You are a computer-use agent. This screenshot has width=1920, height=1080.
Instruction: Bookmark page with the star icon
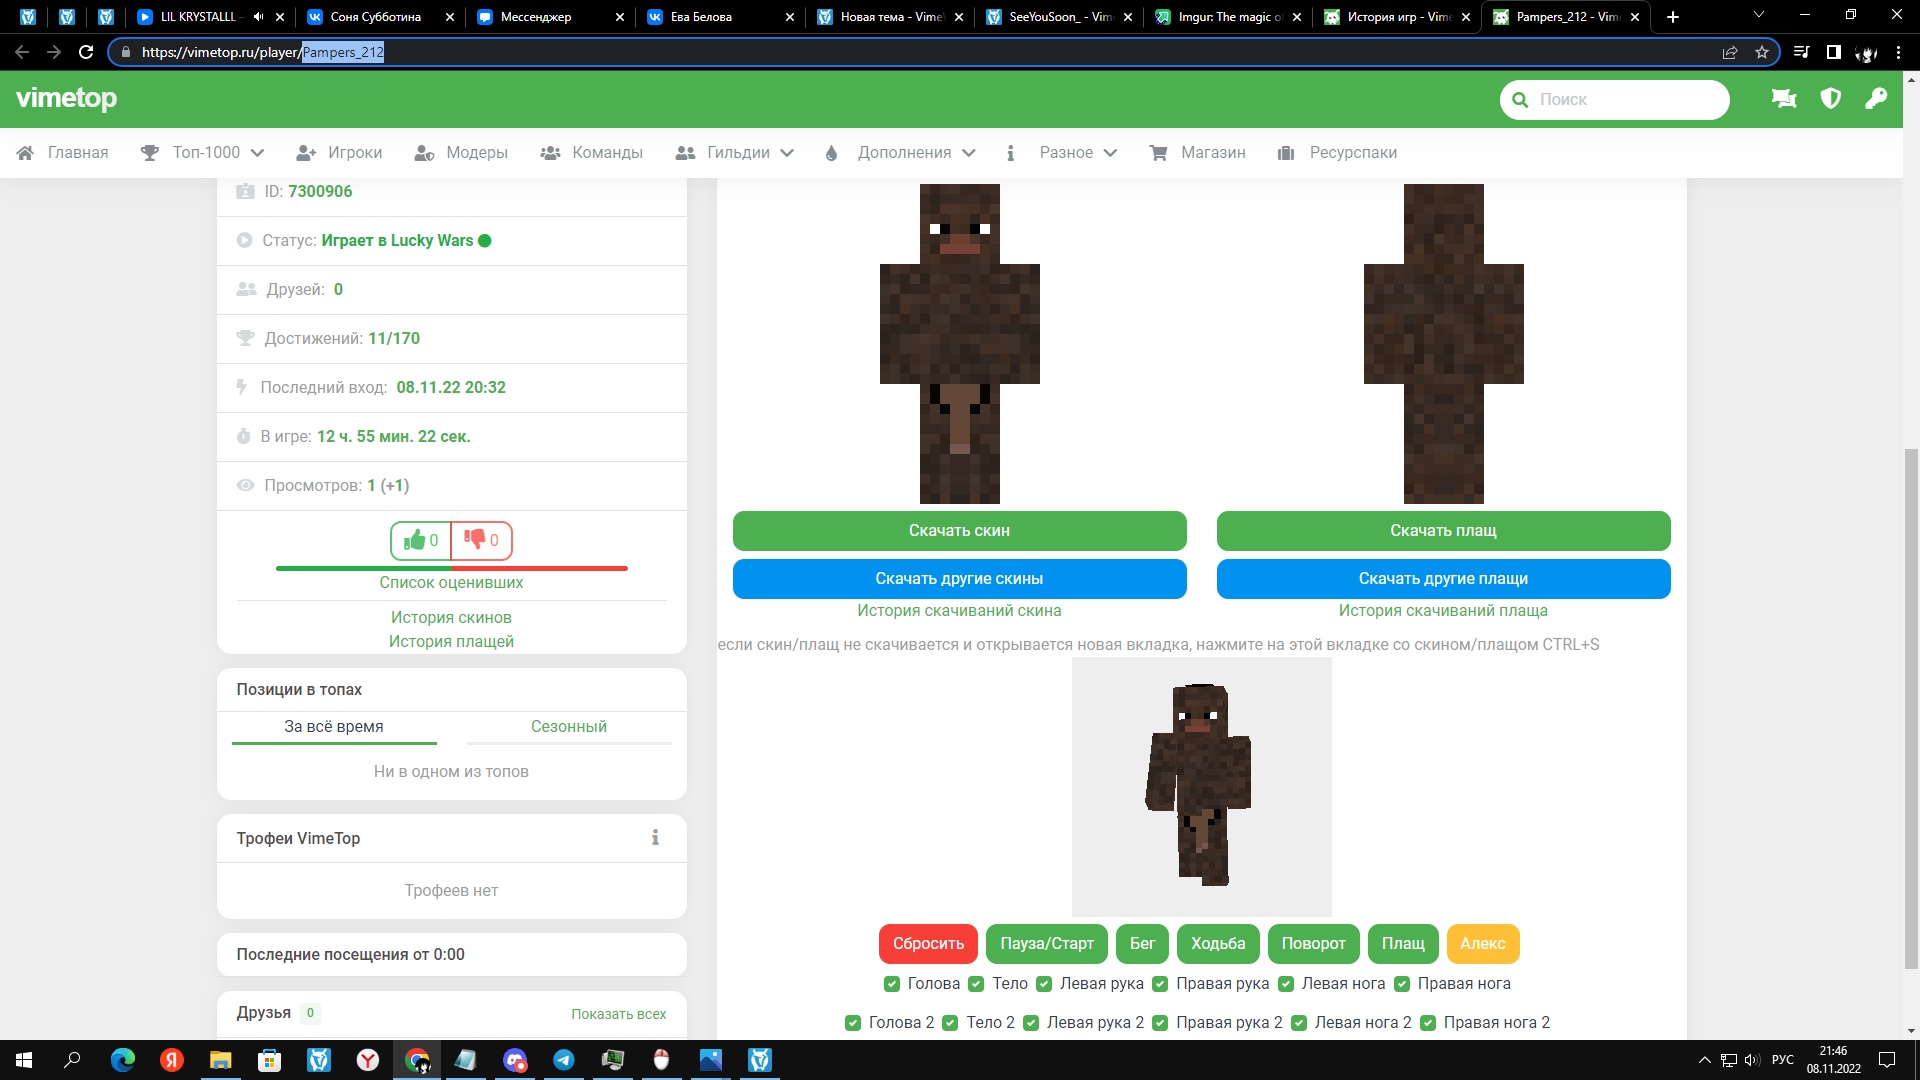(1762, 52)
